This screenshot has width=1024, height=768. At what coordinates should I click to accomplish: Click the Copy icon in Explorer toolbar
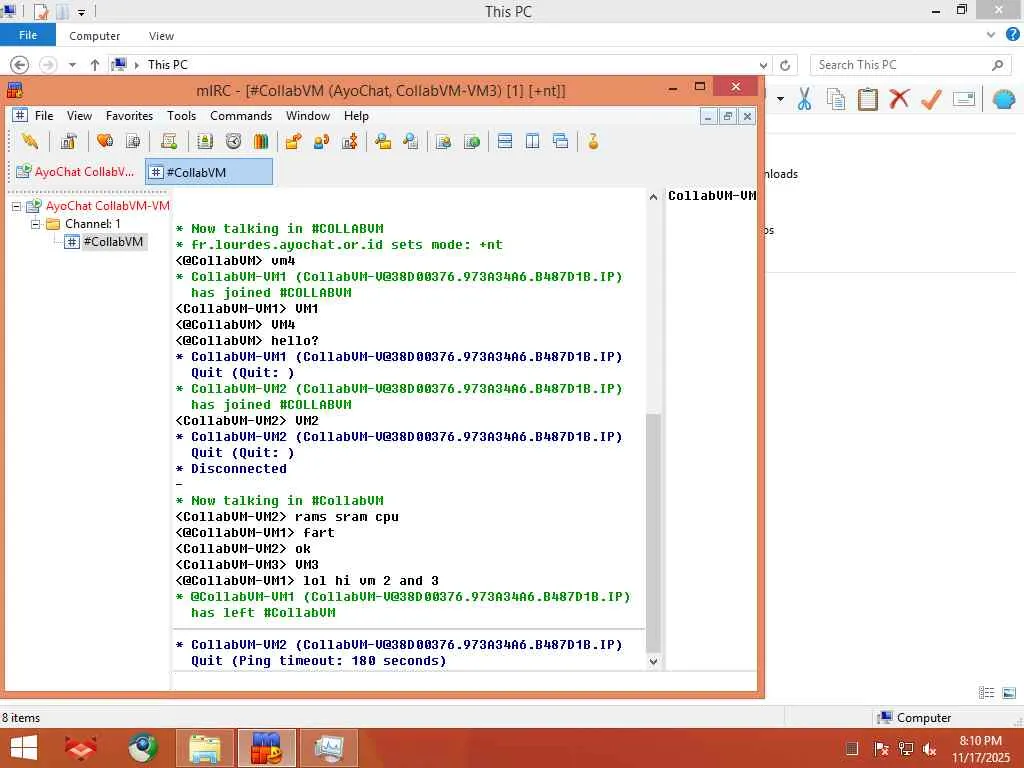[x=836, y=99]
